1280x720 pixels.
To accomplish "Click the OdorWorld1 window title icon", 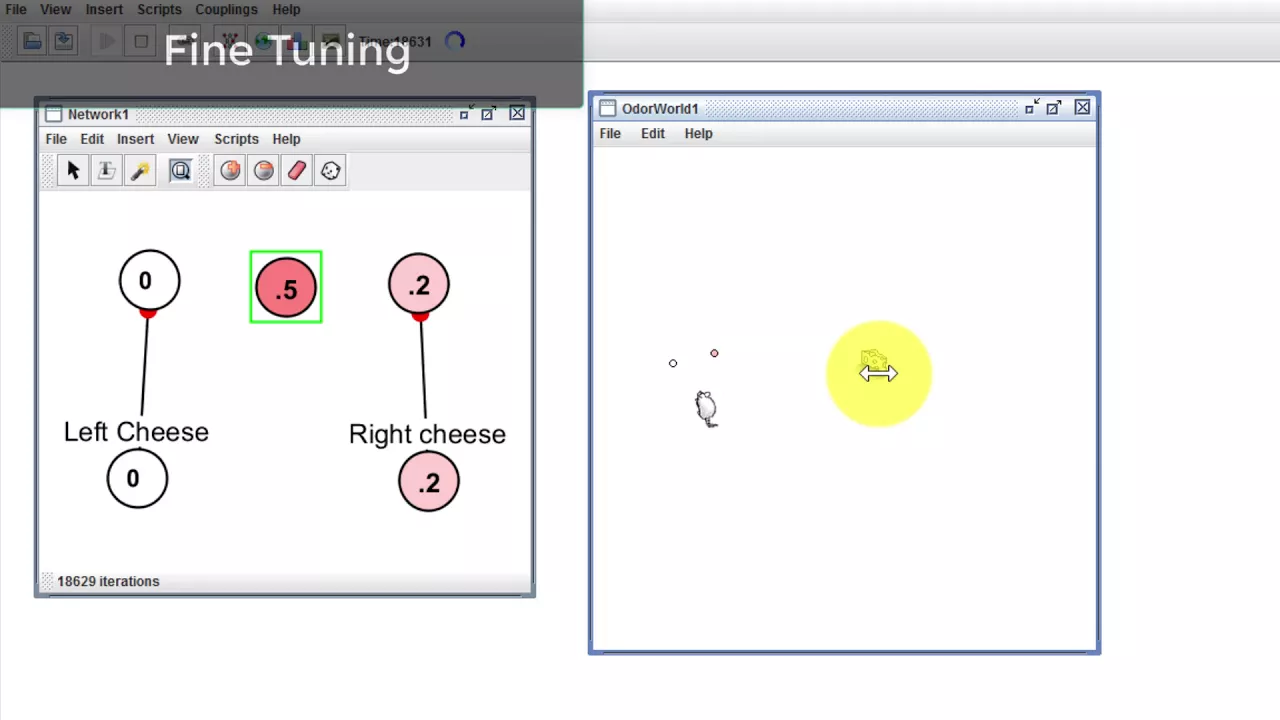I will tap(607, 108).
